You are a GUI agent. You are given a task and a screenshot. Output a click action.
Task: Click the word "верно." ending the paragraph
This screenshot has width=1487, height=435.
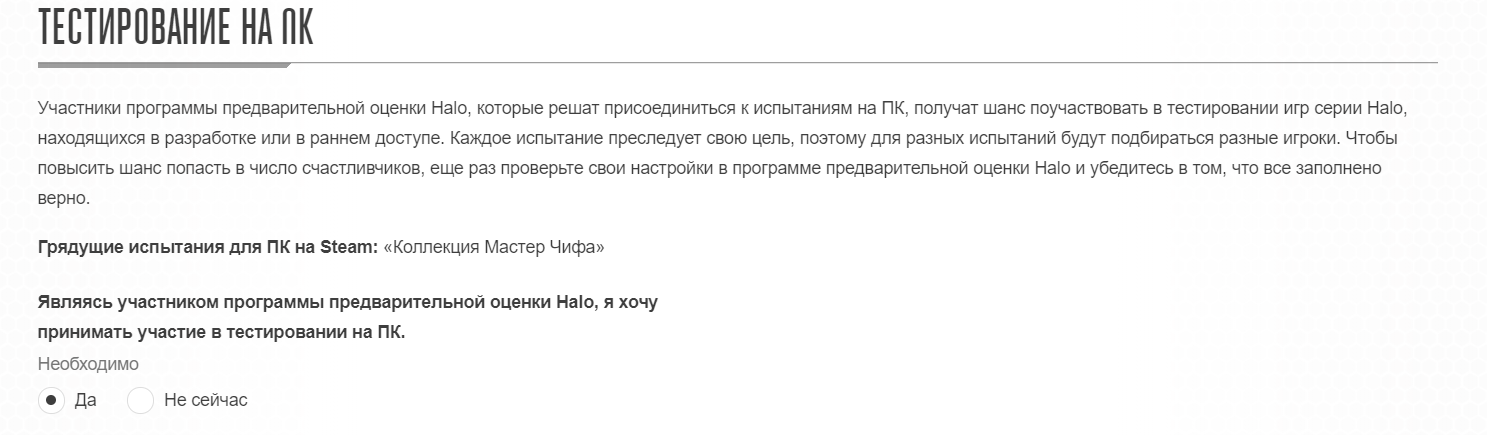[x=64, y=198]
